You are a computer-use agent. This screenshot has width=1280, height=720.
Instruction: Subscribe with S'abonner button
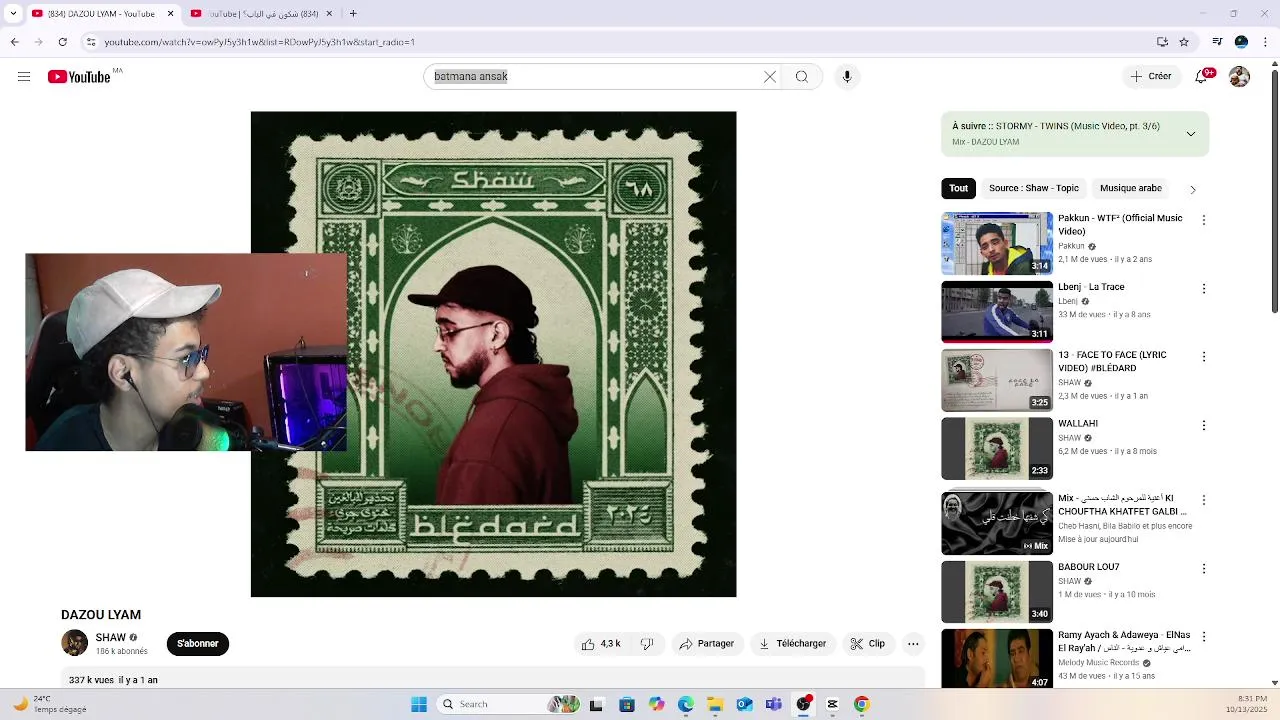[198, 644]
